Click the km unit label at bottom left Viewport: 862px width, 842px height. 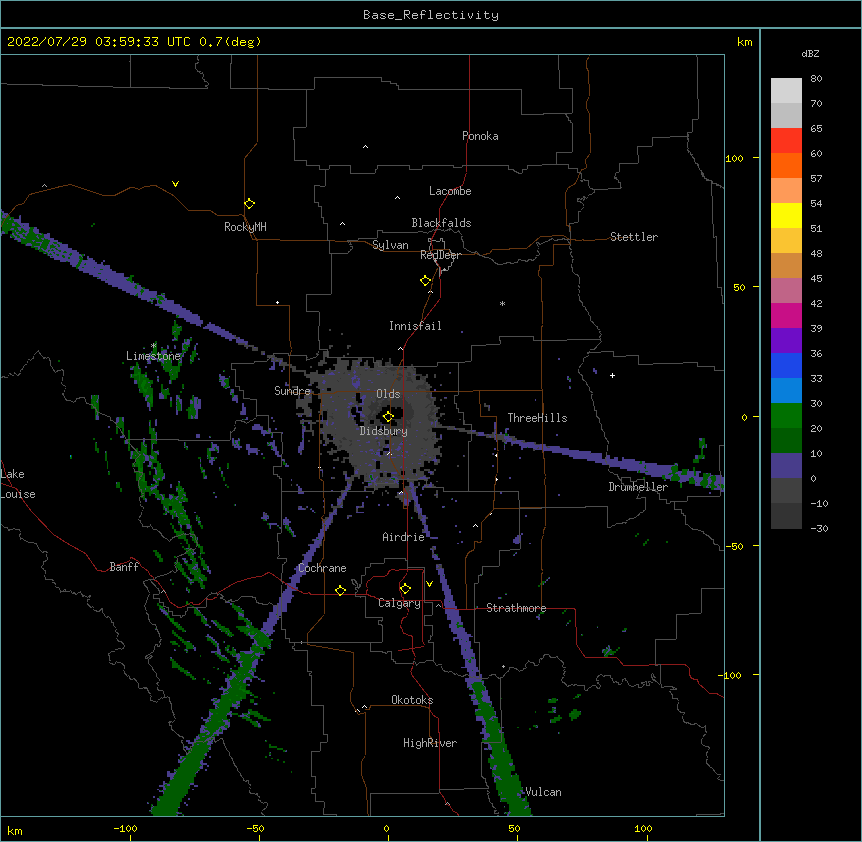pyautogui.click(x=15, y=831)
